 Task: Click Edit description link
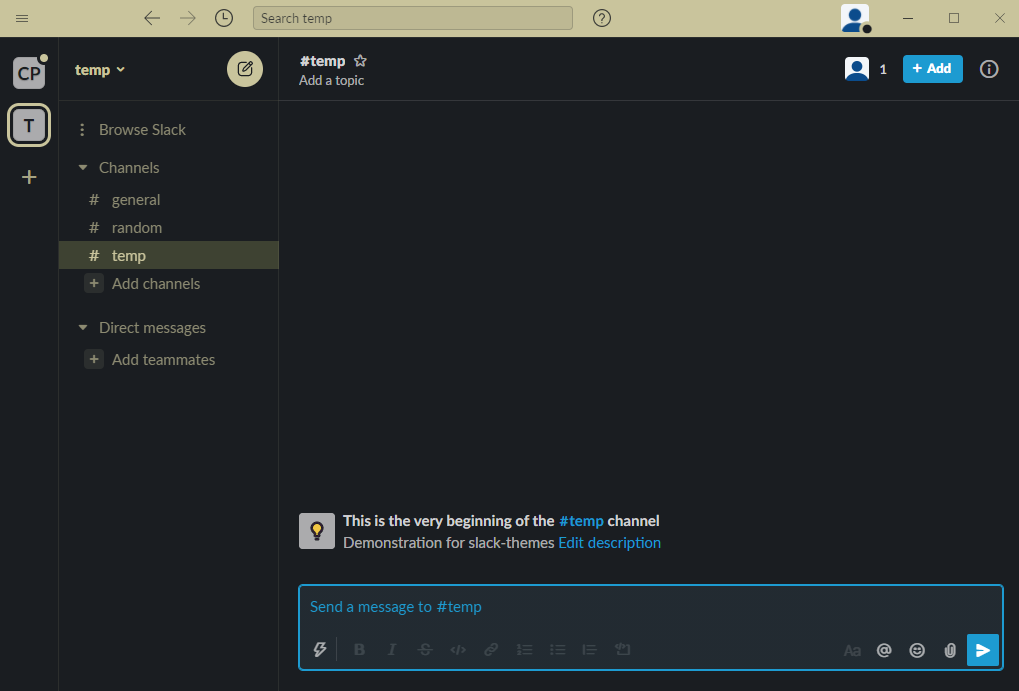[610, 543]
